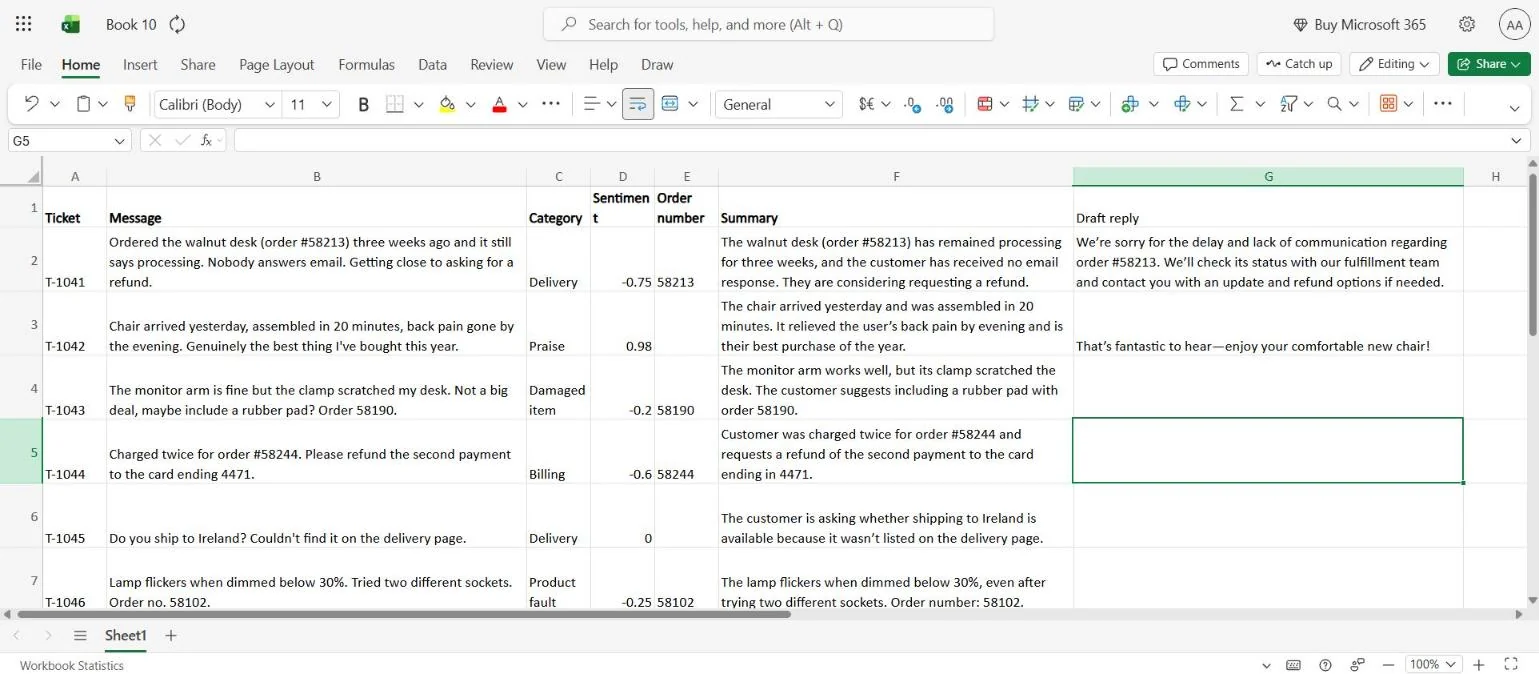Open the app launcher grid icon
This screenshot has height=674, width=1539.
(x=24, y=24)
